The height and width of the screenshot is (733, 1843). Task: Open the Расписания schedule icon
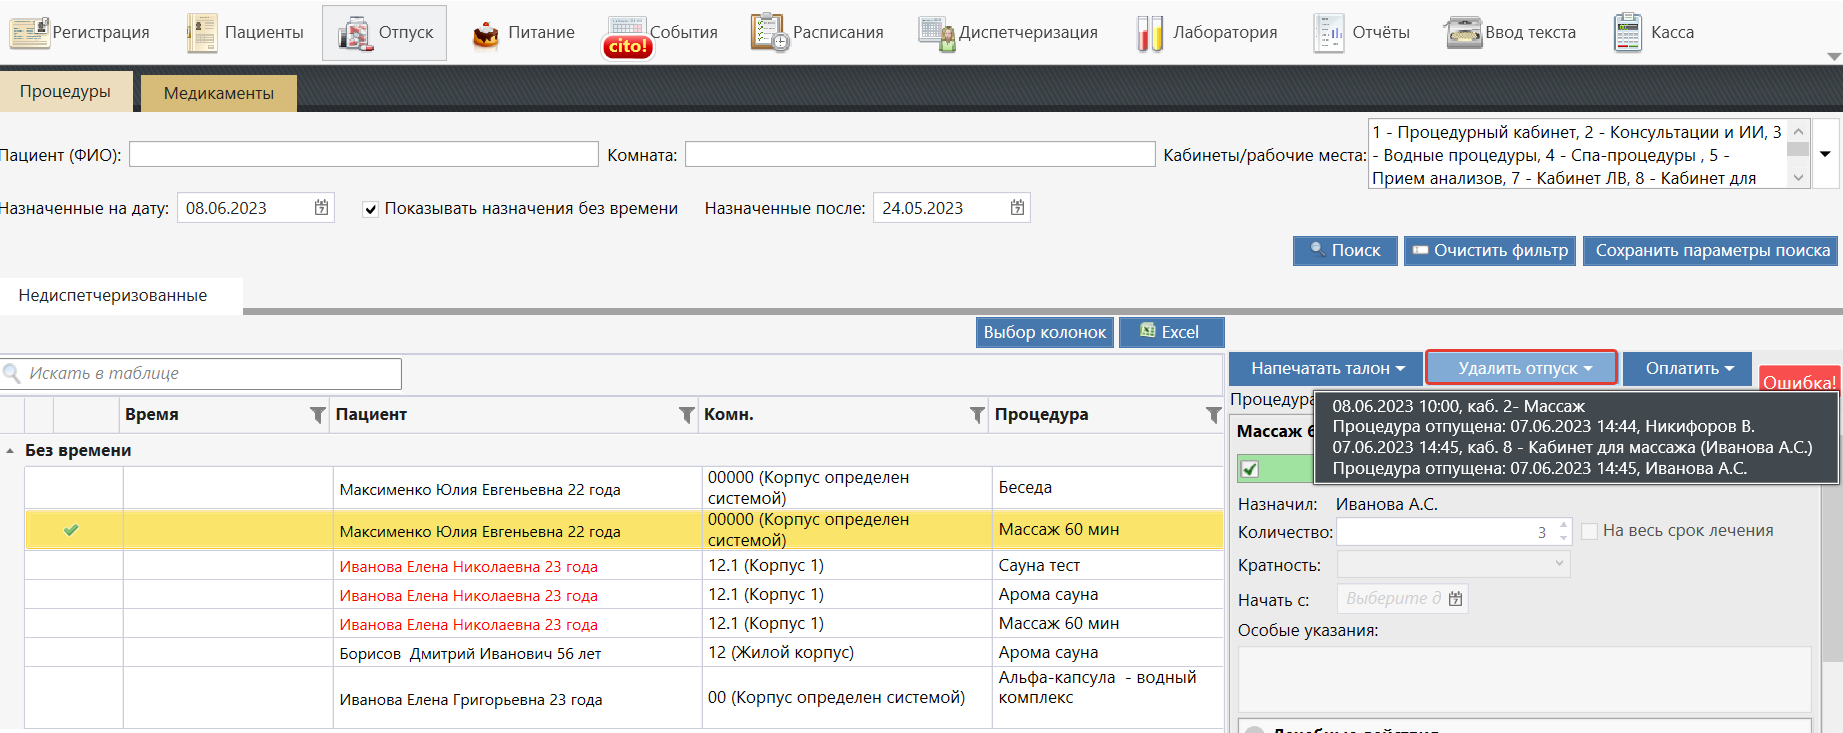click(x=769, y=33)
